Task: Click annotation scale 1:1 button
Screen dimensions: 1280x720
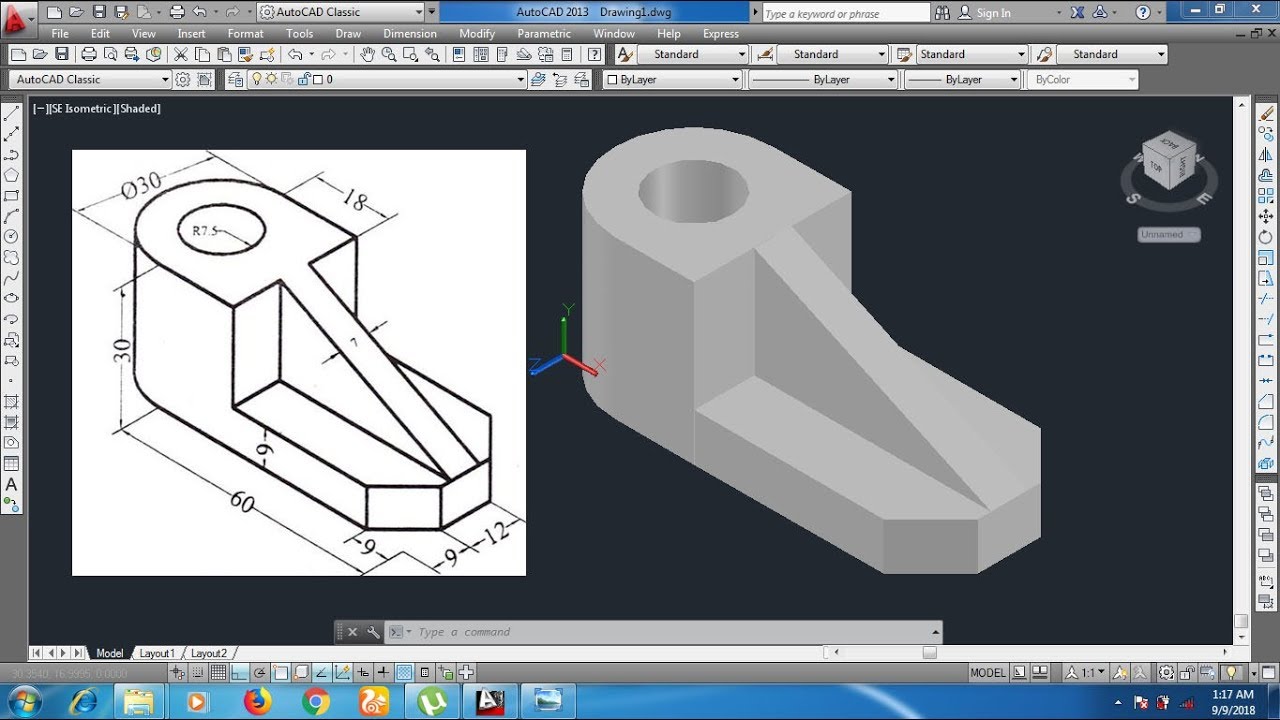Action: click(x=1085, y=673)
